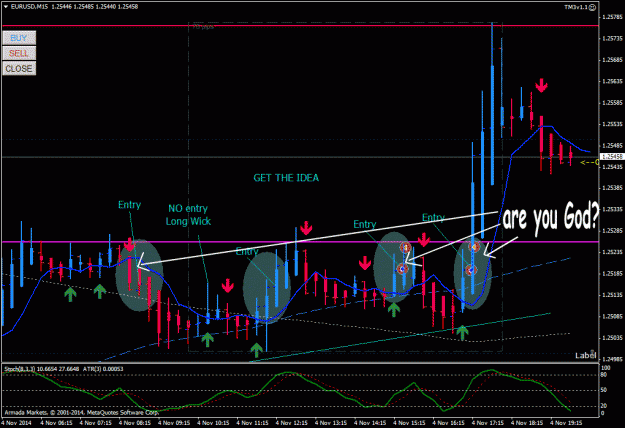The width and height of the screenshot is (625, 428).
Task: Click the '4 Nov 19:15' time label
Action: pos(566,423)
